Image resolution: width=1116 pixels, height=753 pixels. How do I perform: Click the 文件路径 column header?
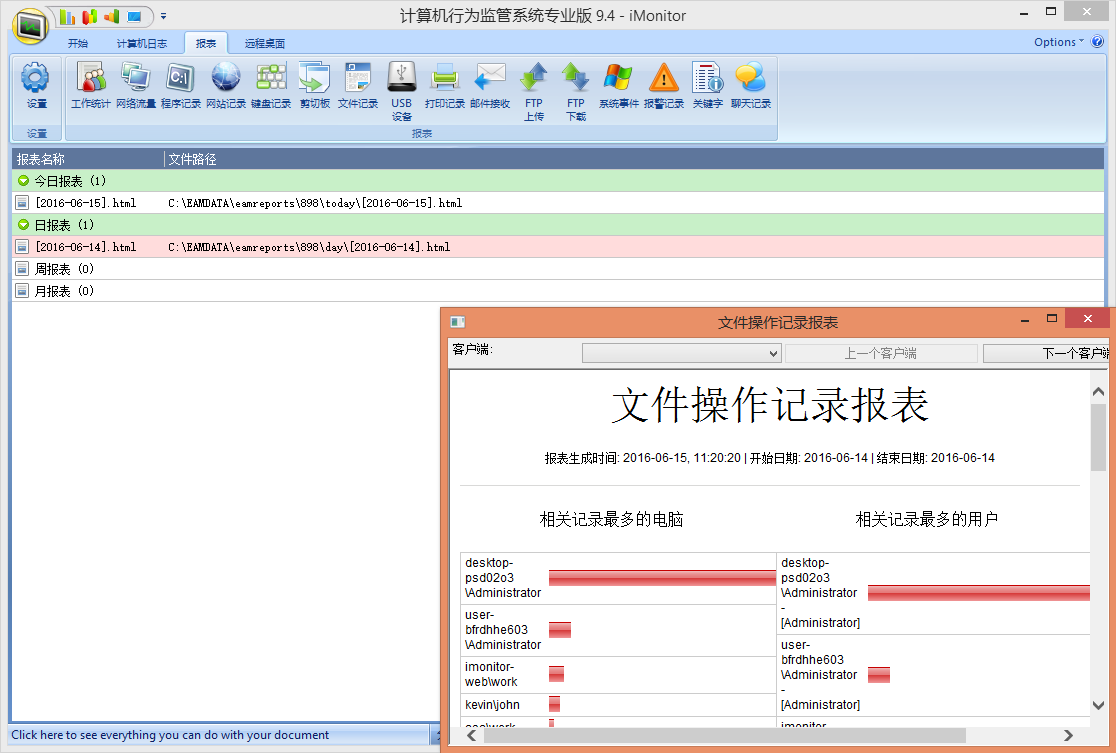pos(192,159)
